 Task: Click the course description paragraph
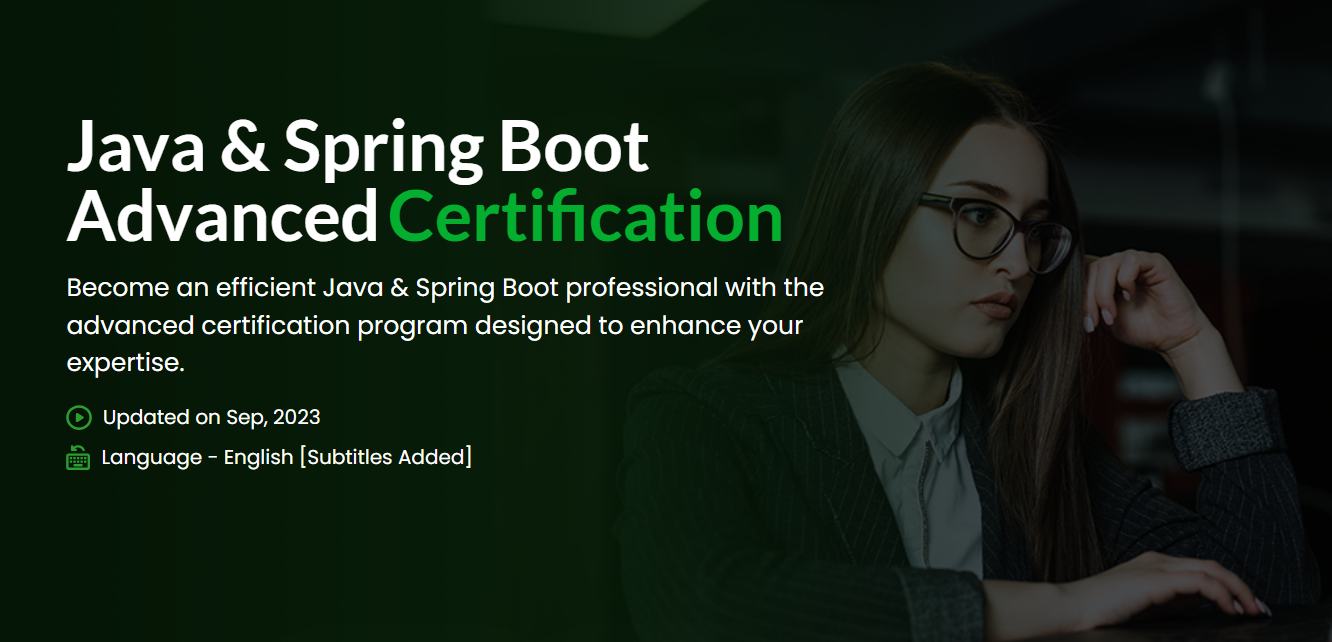coord(444,324)
